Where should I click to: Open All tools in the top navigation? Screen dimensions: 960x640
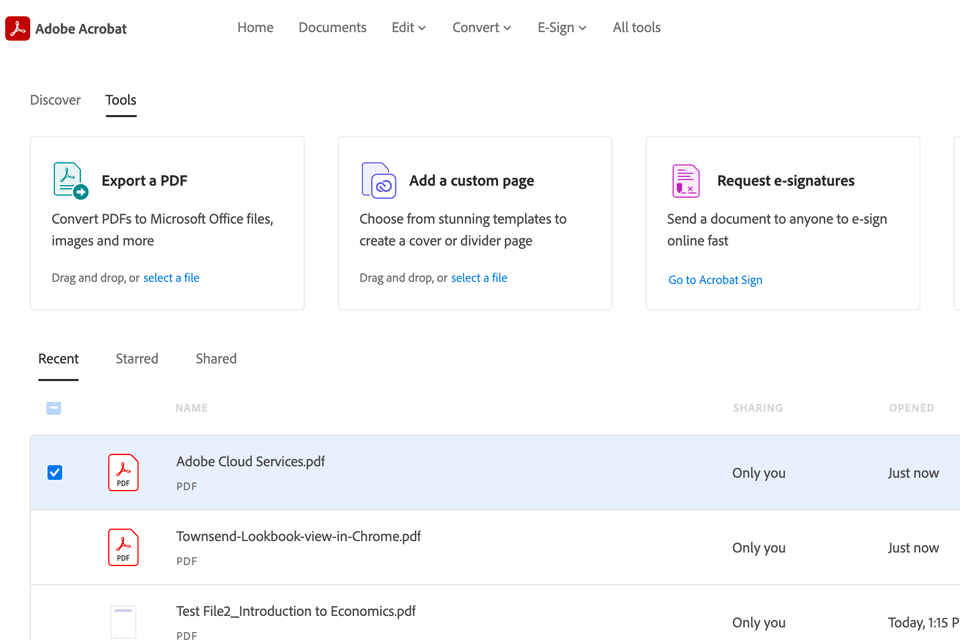(x=636, y=28)
